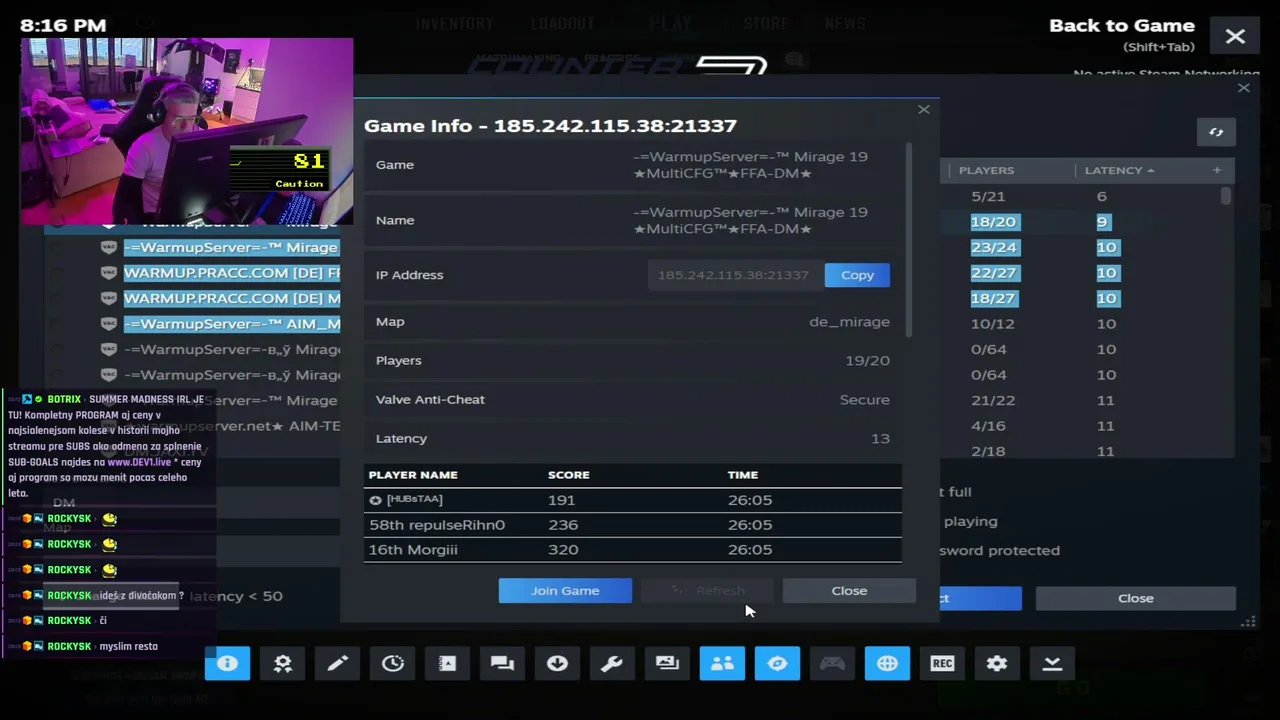The width and height of the screenshot is (1280, 720).
Task: Open the wrench tools icon
Action: pos(612,663)
